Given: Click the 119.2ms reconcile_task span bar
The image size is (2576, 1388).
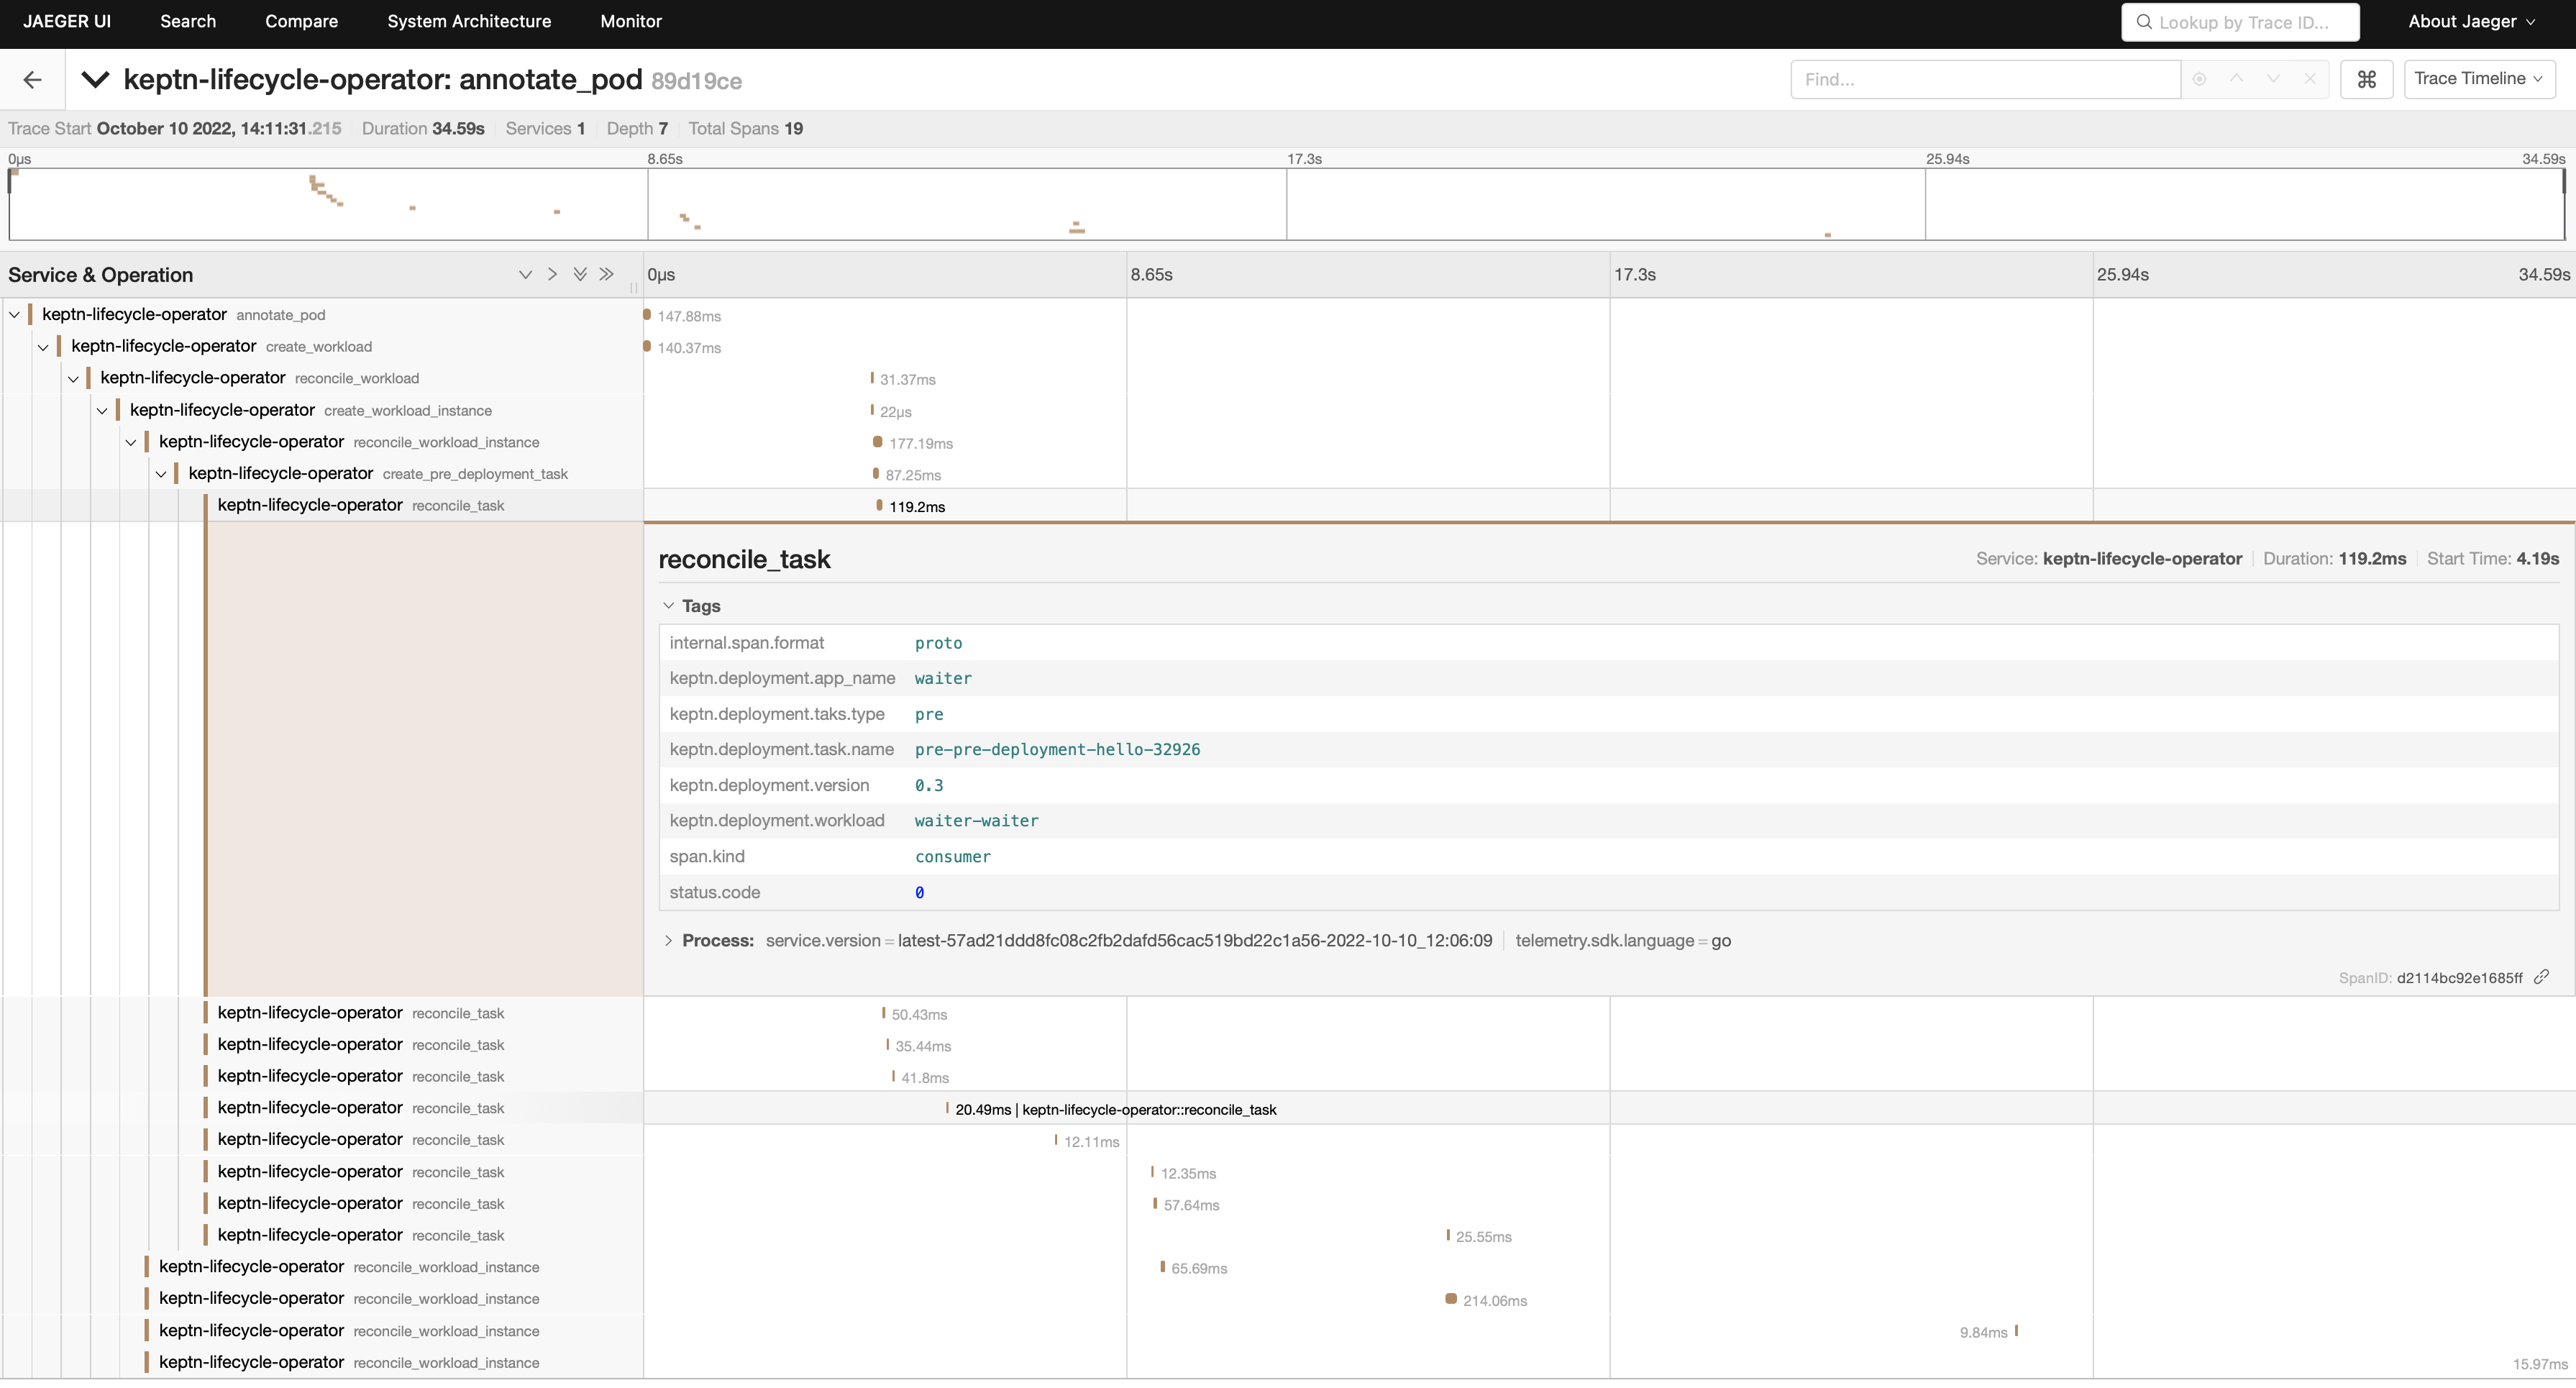Looking at the screenshot, I should click(x=879, y=506).
